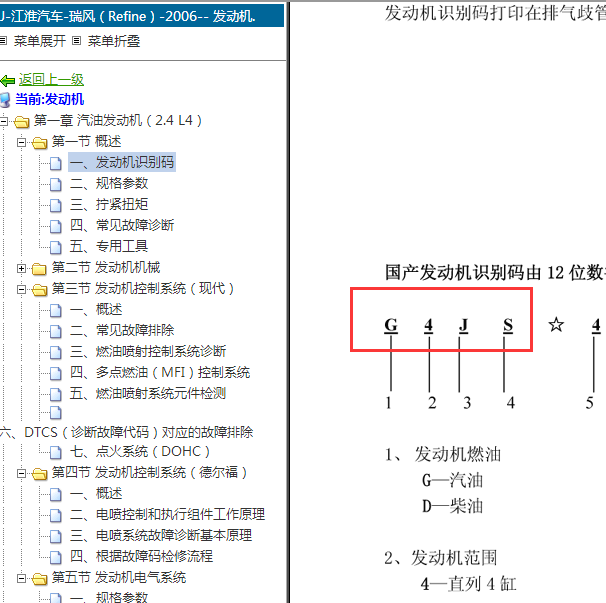Click the folder icon of 第四节 发动机控制系统（德尔福）
Viewport: 606px width, 603px height.
(x=39, y=473)
